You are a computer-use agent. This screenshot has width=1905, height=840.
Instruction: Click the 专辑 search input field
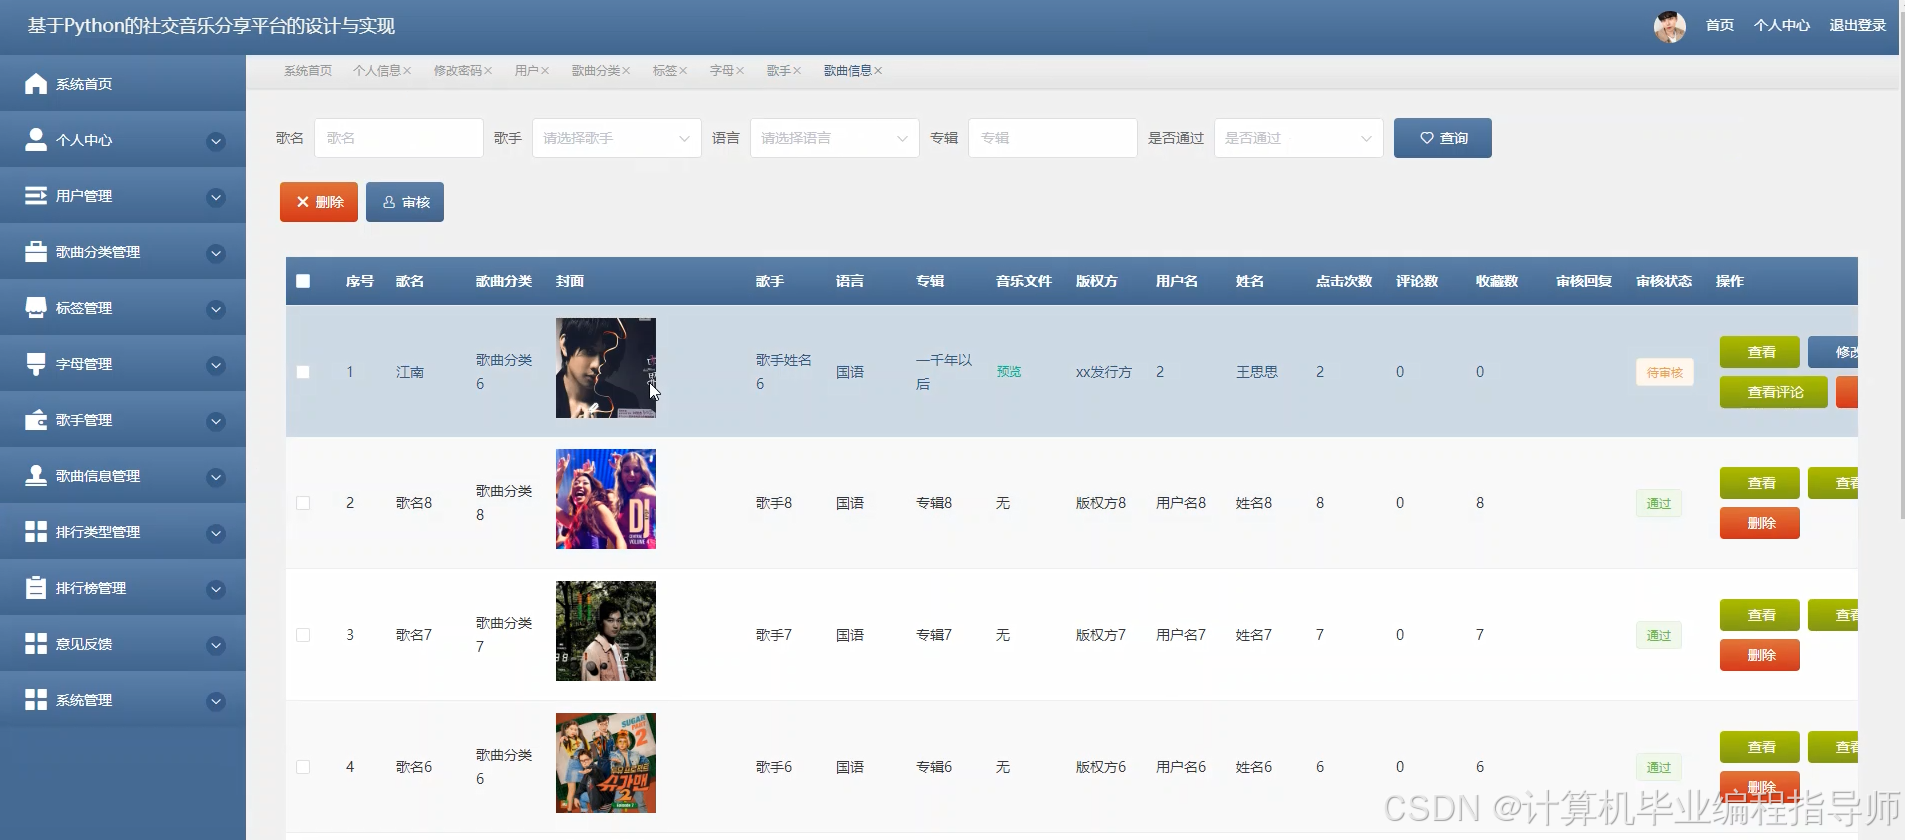click(x=1053, y=138)
